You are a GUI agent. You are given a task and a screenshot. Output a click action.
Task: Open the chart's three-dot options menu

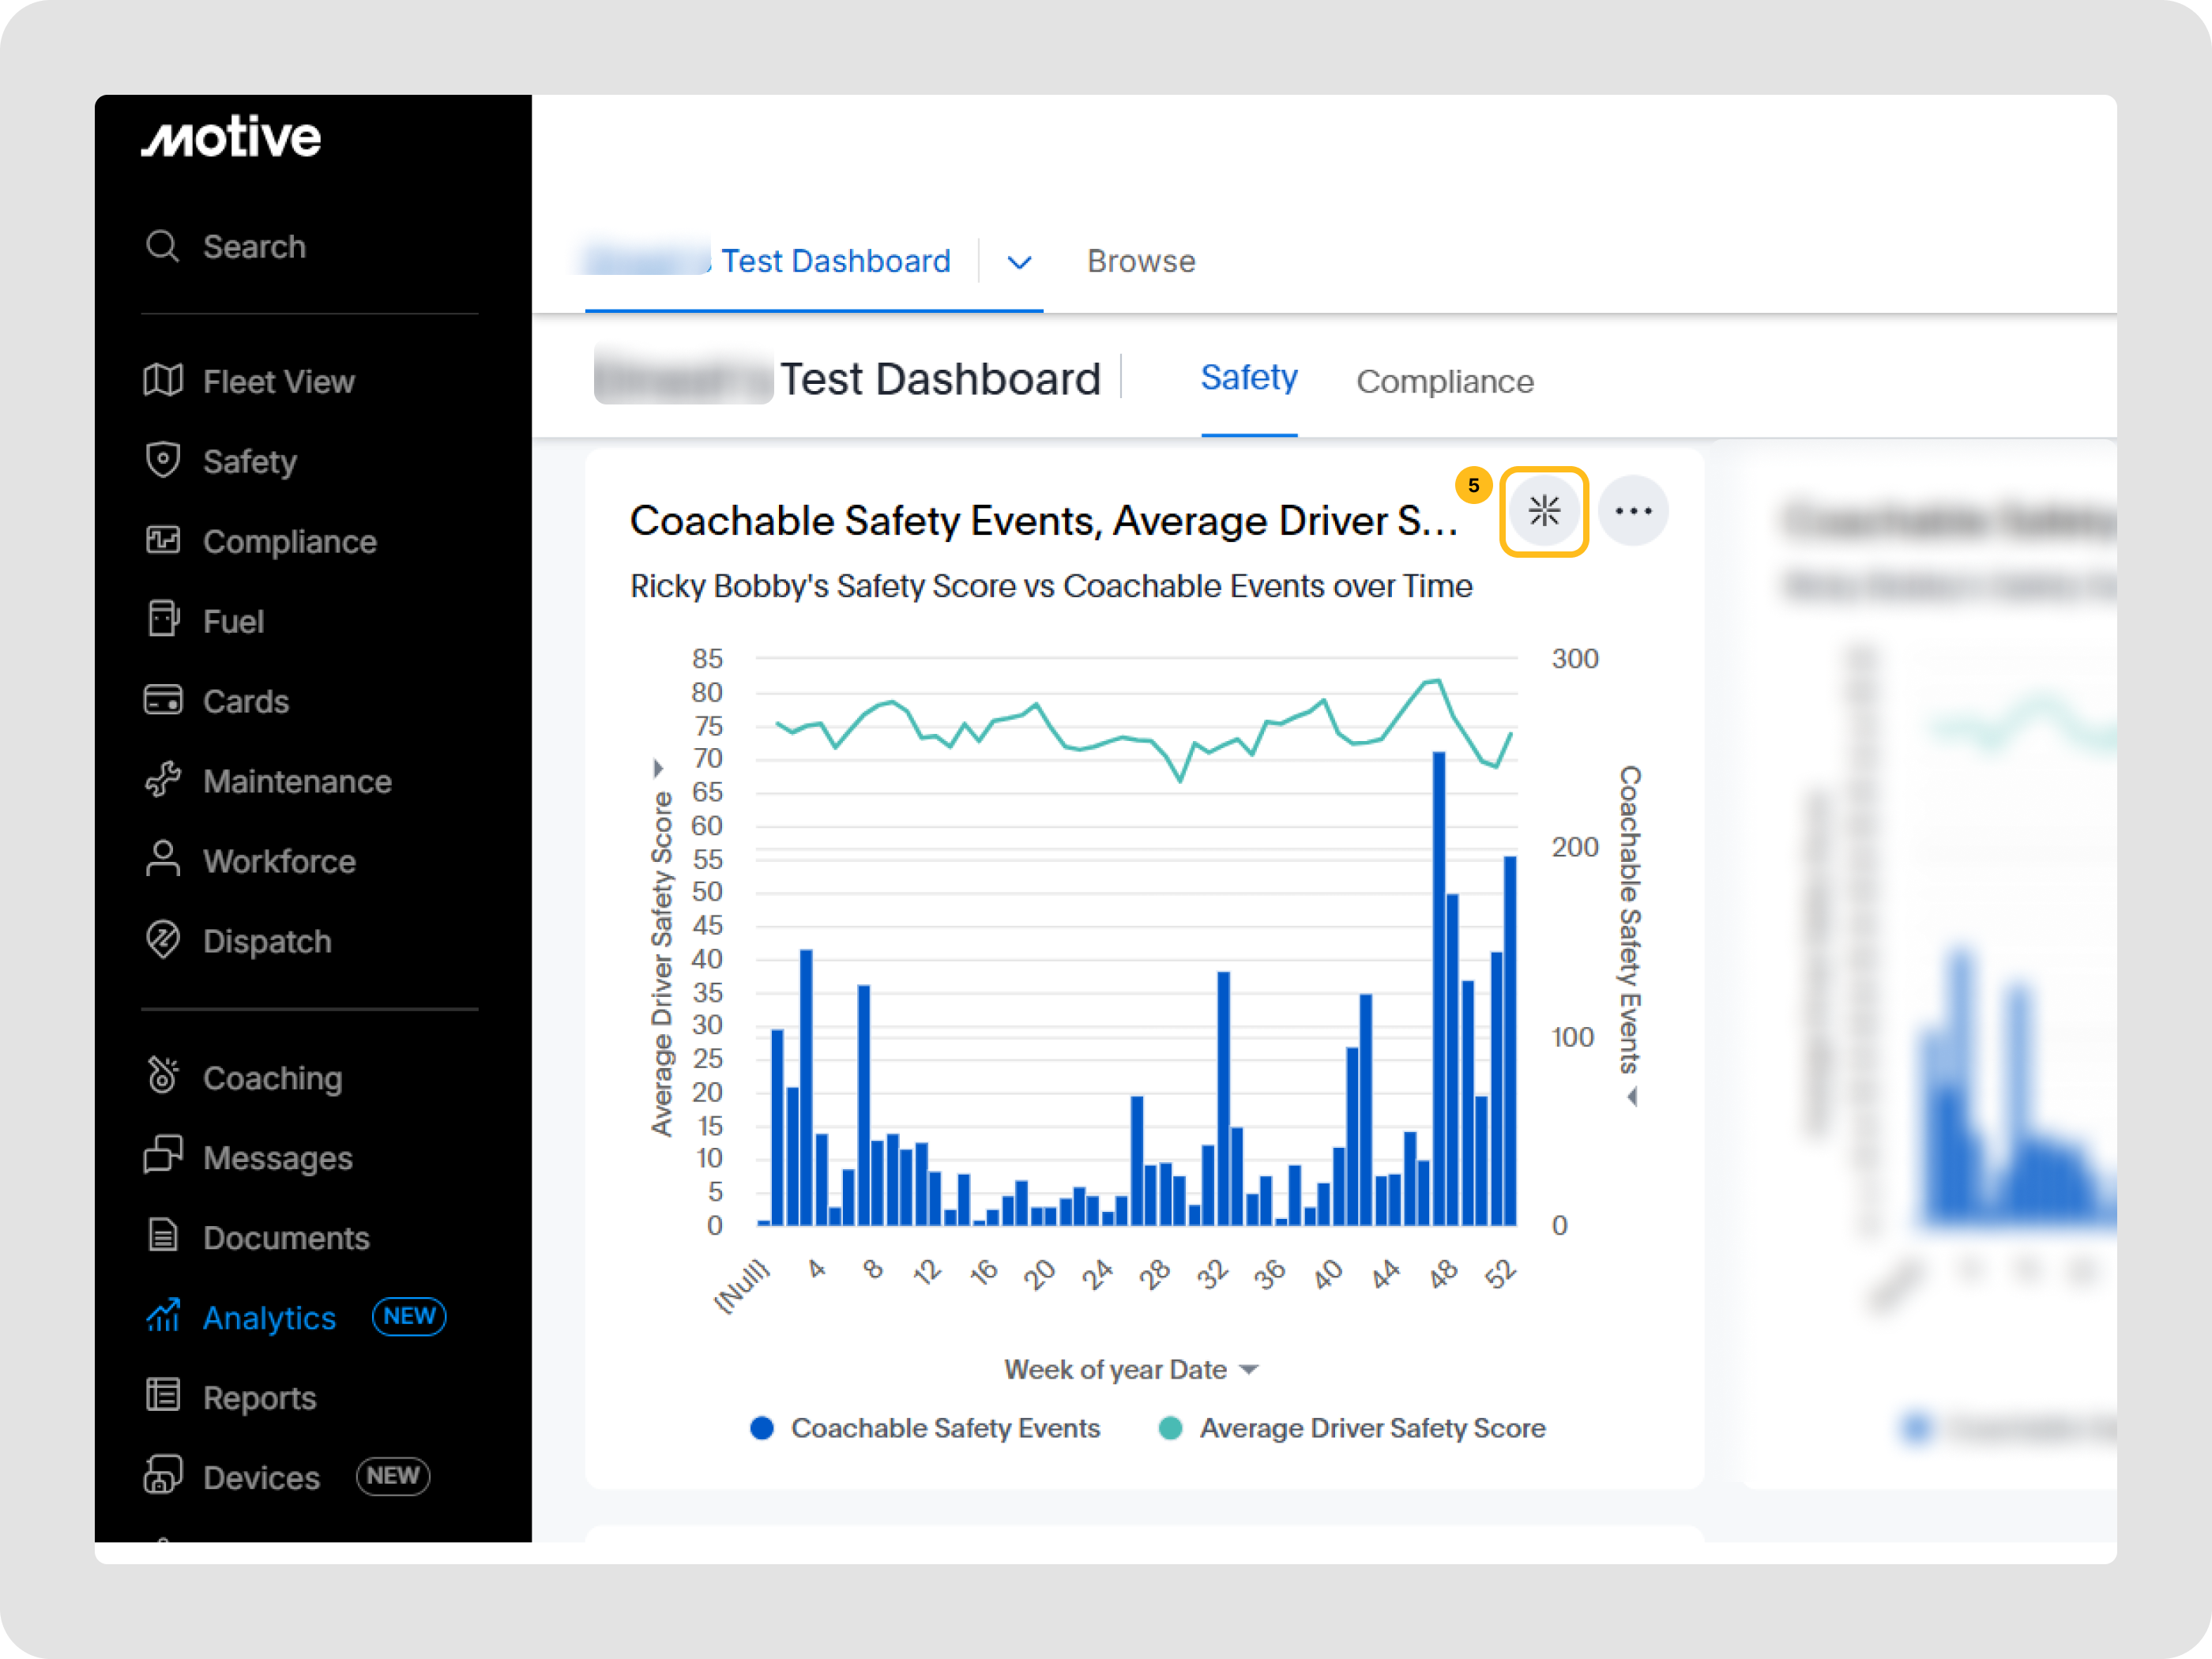1632,511
